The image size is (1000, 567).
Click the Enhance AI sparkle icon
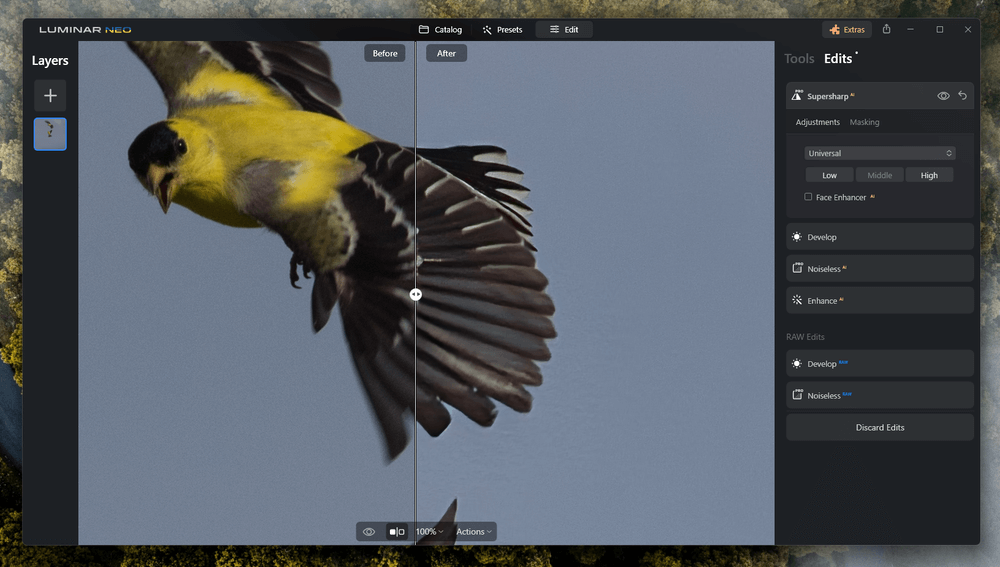[797, 300]
